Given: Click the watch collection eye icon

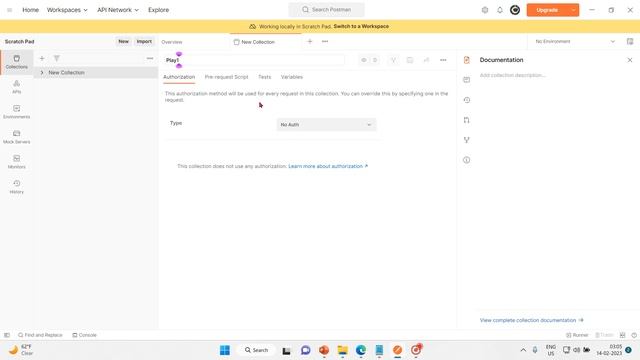Looking at the screenshot, I should tap(364, 60).
